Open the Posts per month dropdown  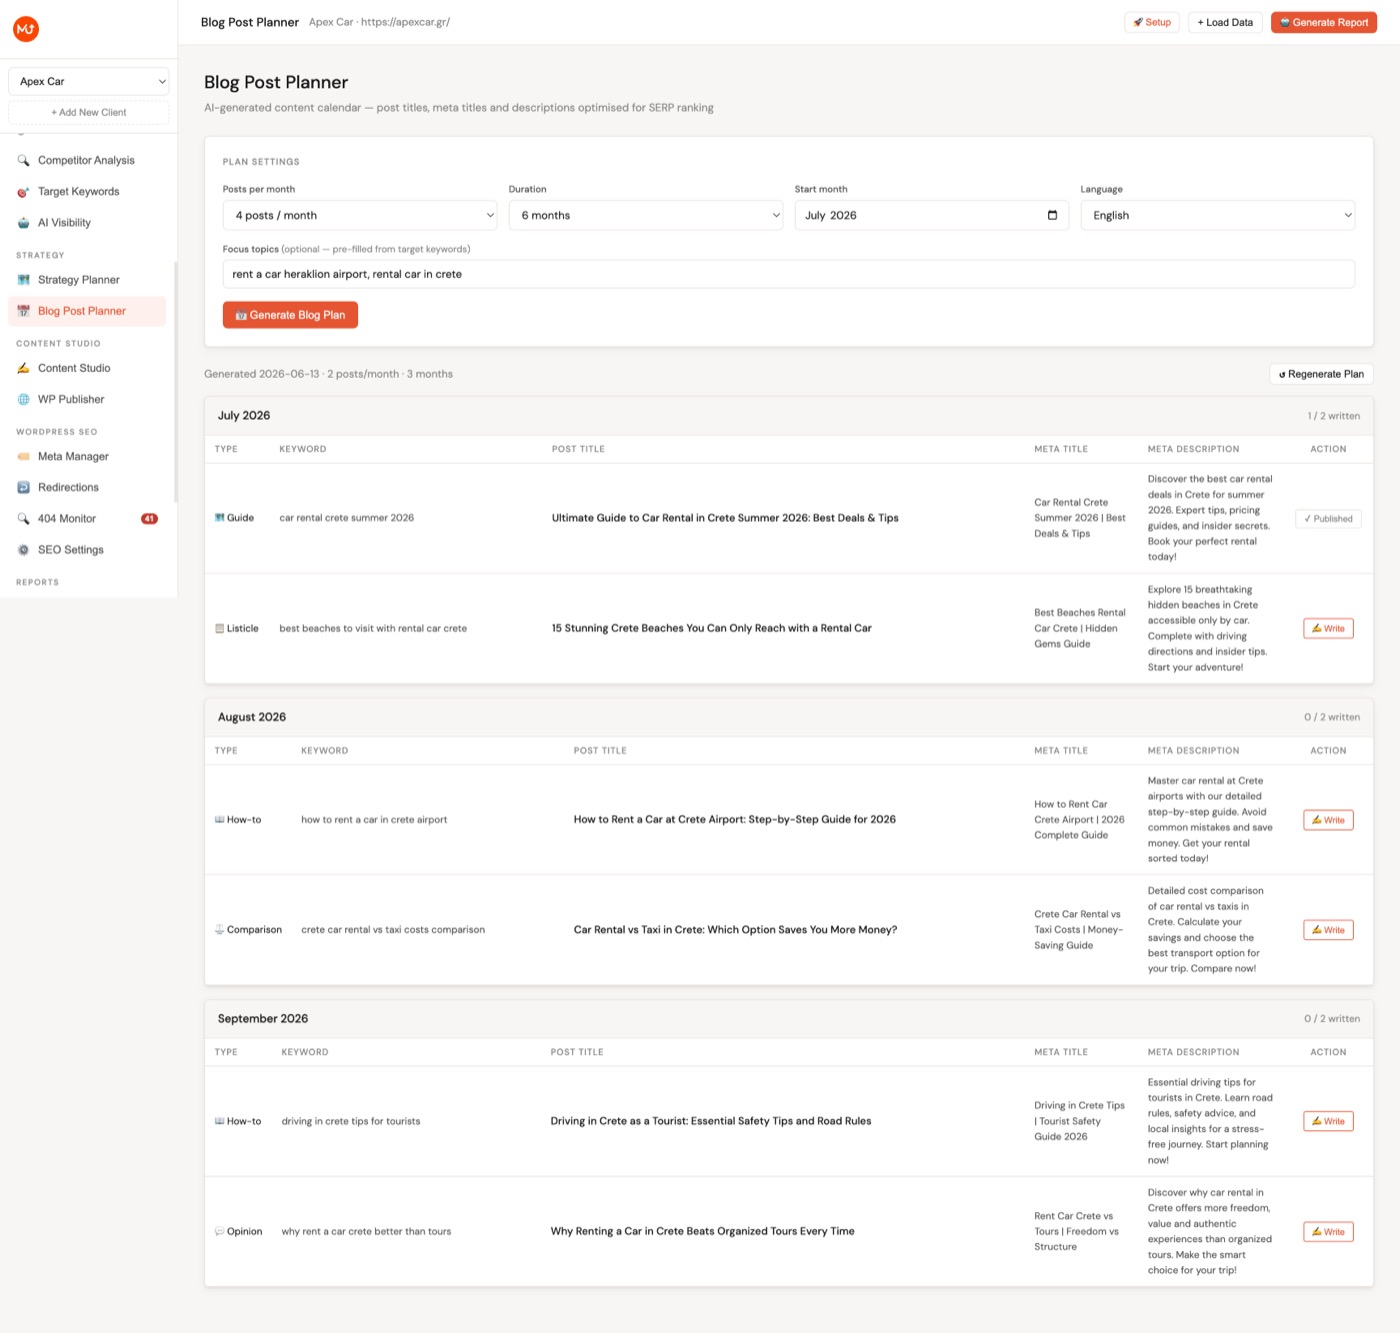361,215
